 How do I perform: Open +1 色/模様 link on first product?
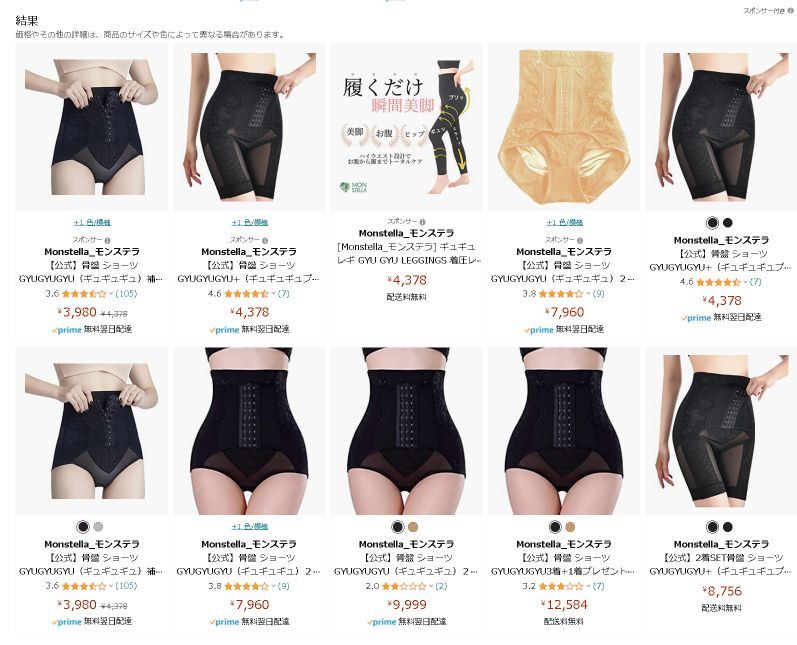click(92, 222)
